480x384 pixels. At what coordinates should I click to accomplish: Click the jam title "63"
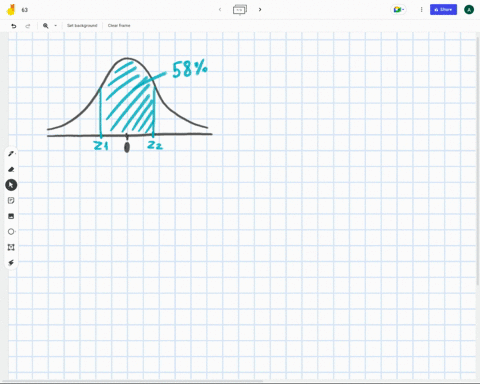click(25, 10)
